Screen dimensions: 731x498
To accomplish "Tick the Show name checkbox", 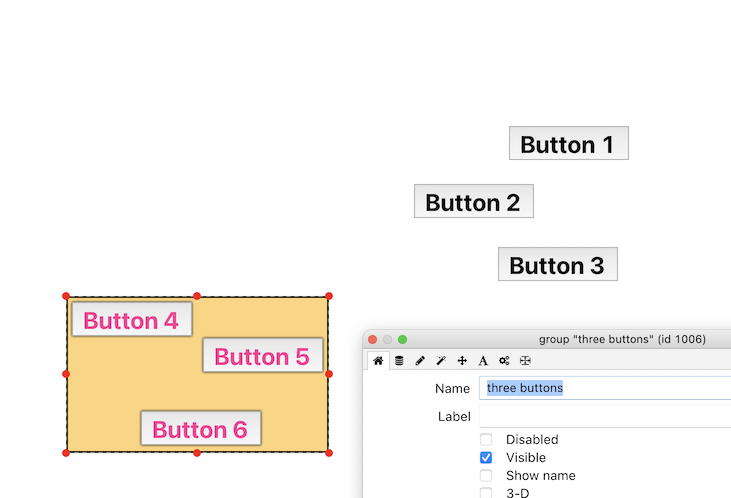I will click(x=486, y=476).
